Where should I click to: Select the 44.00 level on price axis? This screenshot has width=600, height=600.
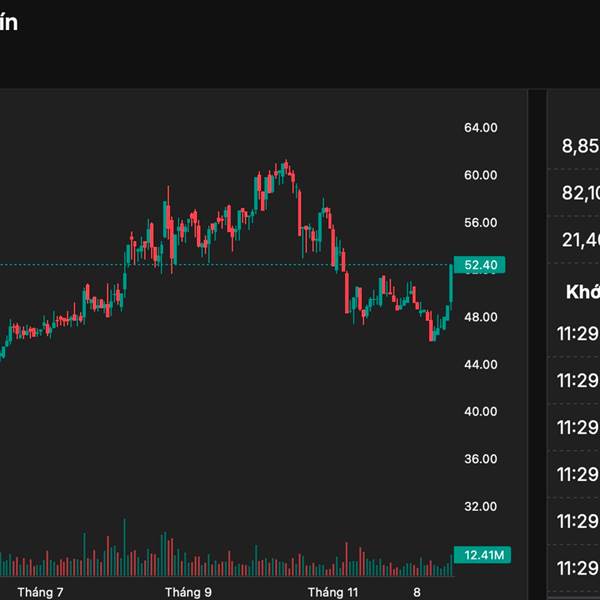(481, 364)
